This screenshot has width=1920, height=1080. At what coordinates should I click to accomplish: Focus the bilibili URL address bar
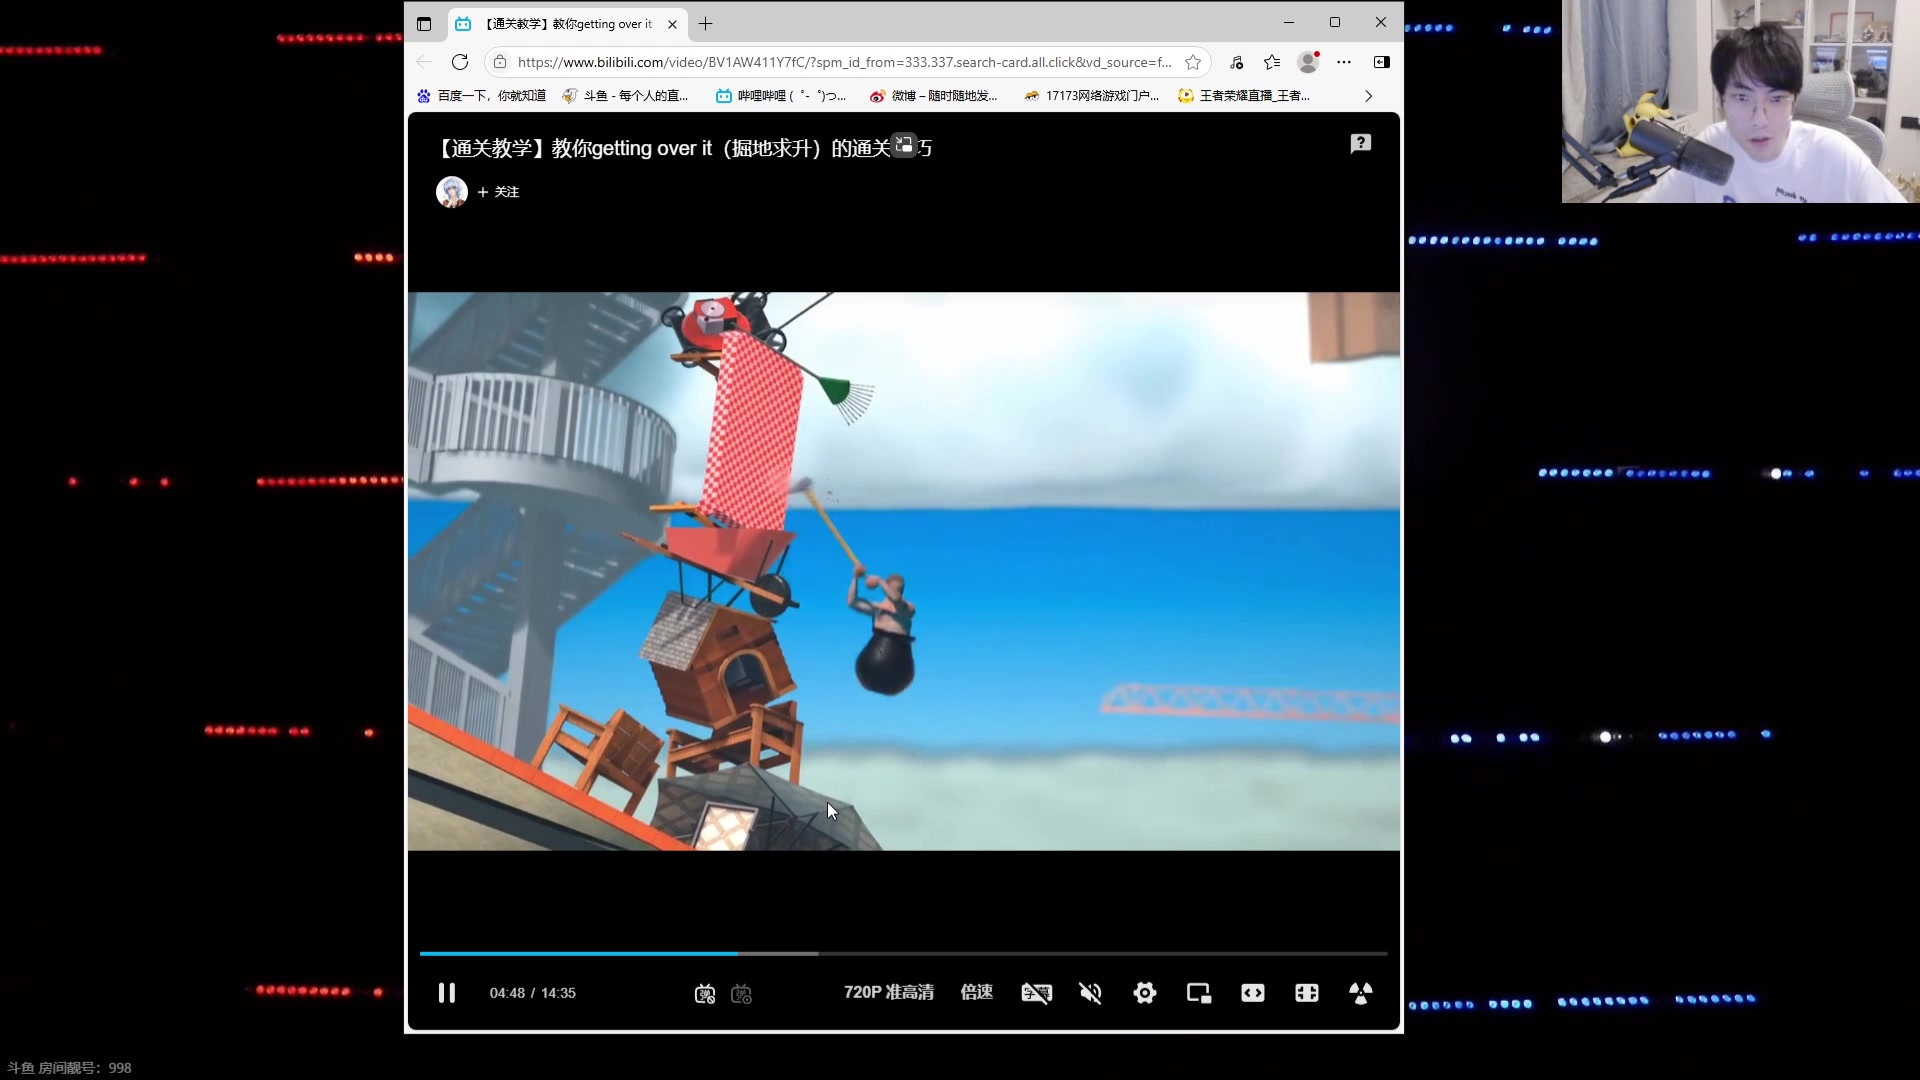[x=844, y=62]
